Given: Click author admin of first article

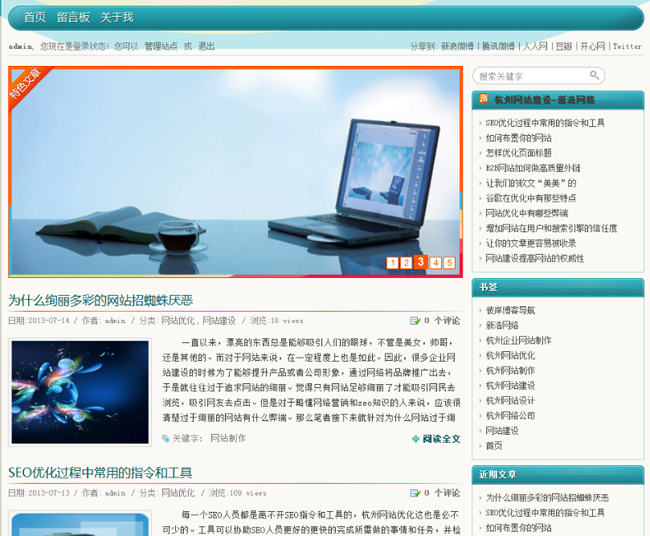Looking at the screenshot, I should point(115,320).
